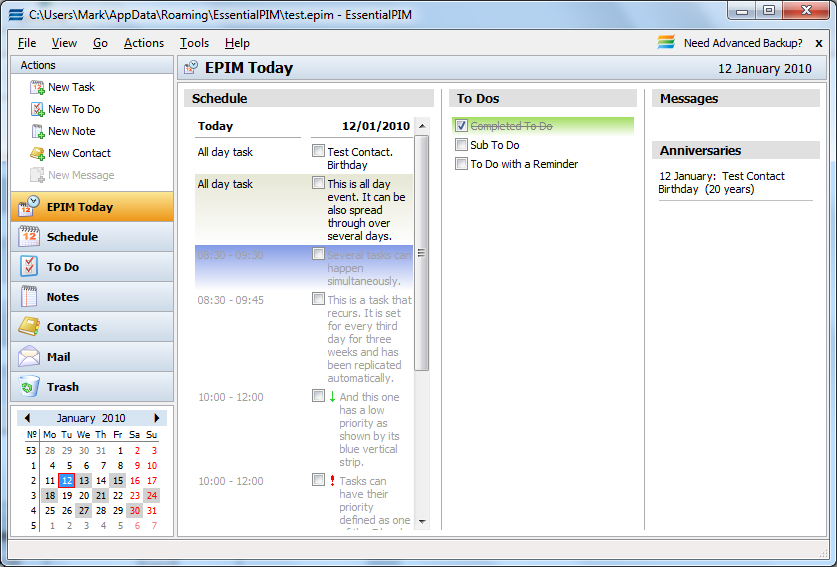Viewport: 837px width, 567px height.
Task: Tick the To Do with a Reminder checkbox
Action: [x=461, y=163]
